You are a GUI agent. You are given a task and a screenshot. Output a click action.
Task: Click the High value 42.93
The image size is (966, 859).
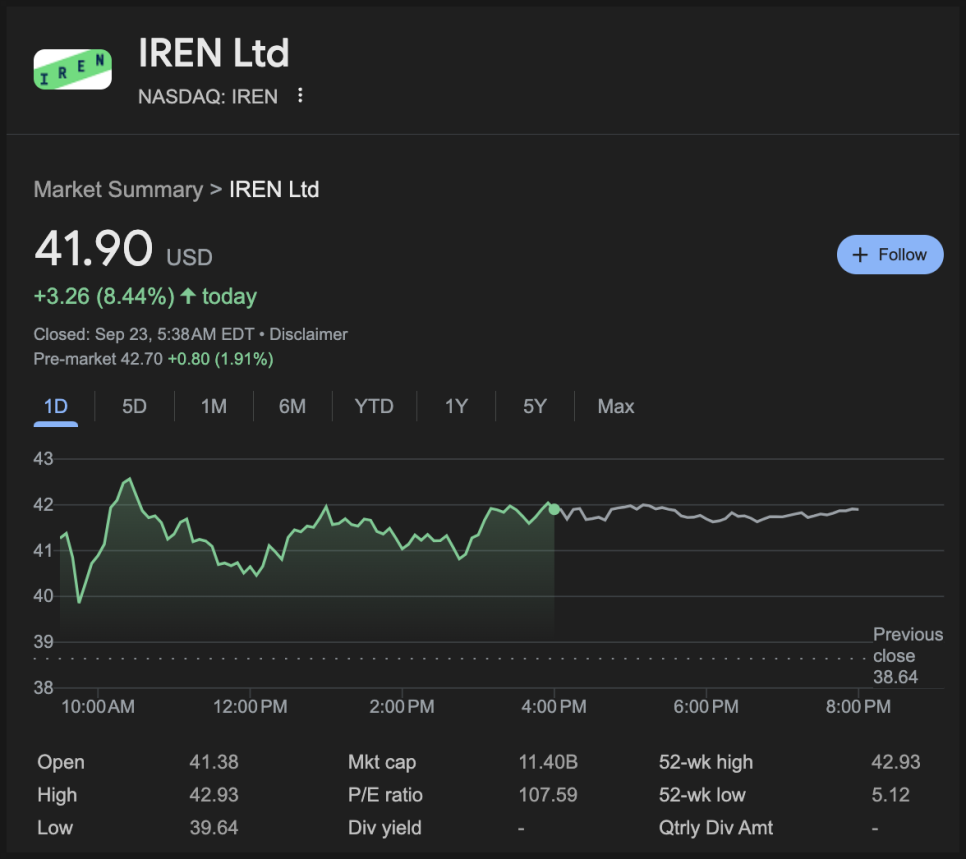(214, 795)
